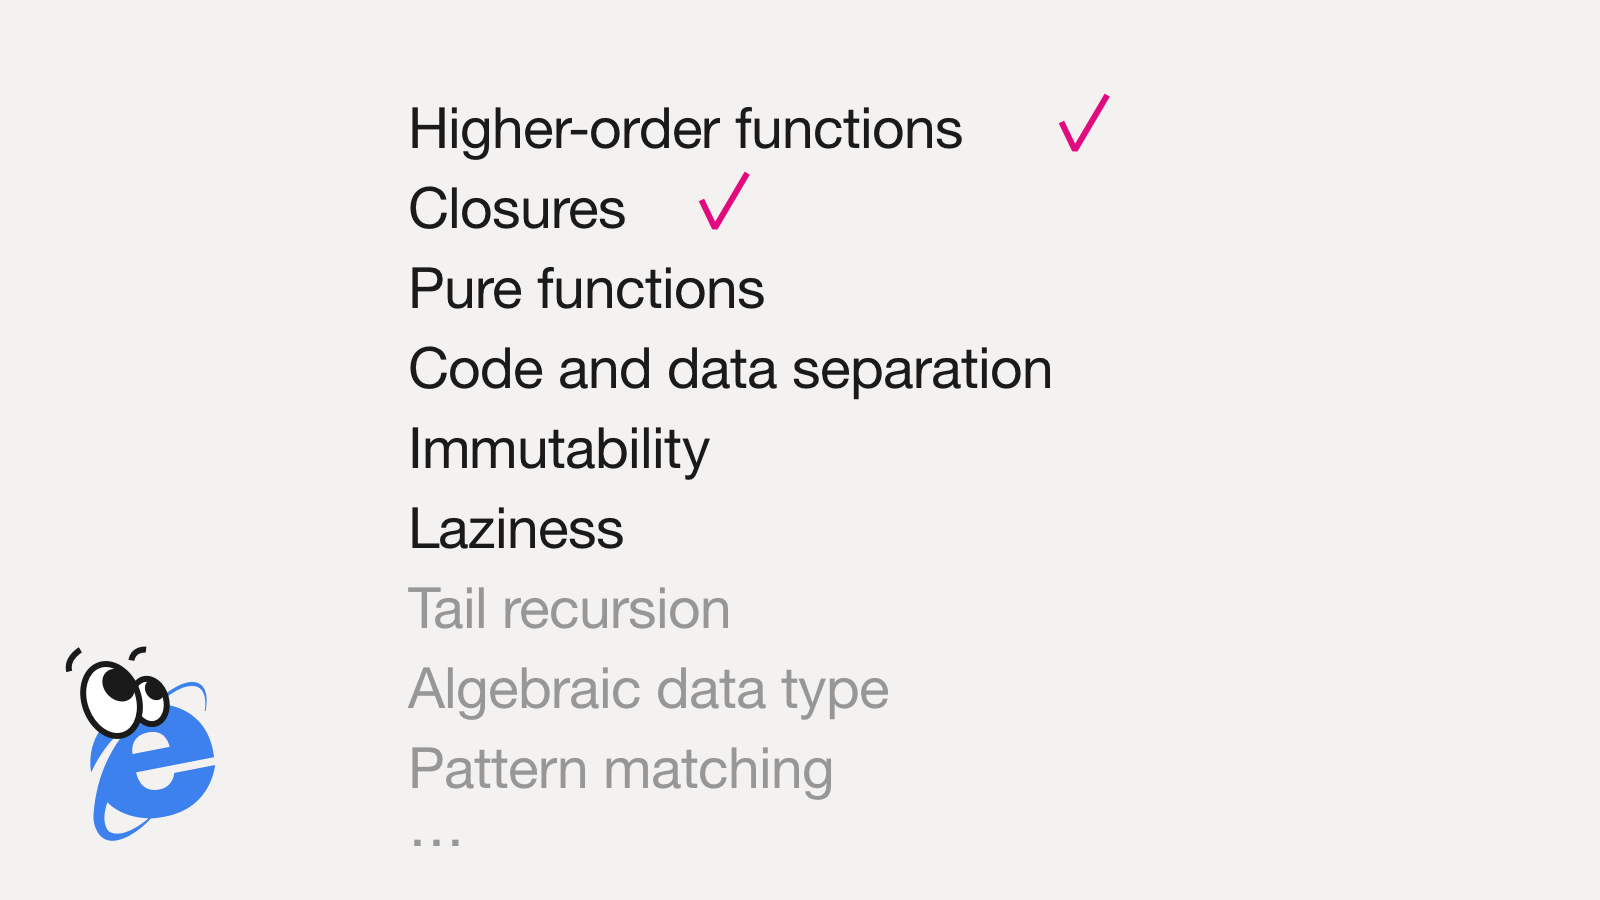Image resolution: width=1600 pixels, height=900 pixels.
Task: Click the ellipsis below Pattern matching
Action: (x=436, y=842)
